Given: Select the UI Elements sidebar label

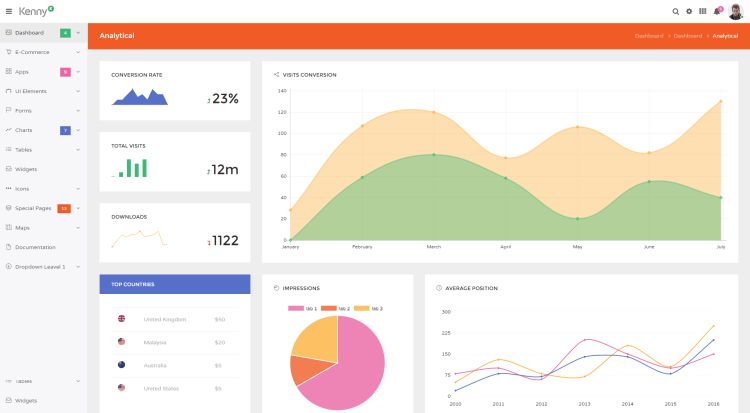Looking at the screenshot, I should point(31,91).
